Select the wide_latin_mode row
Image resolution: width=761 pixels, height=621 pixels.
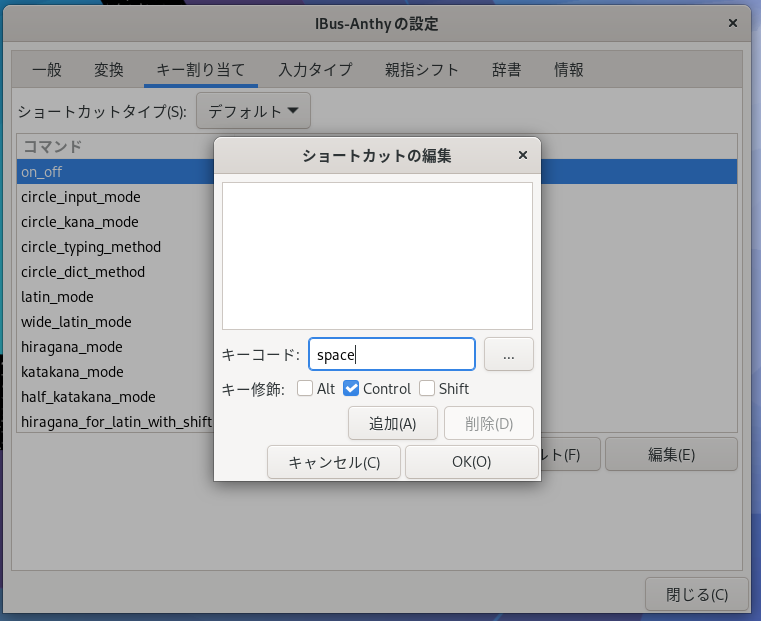[x=116, y=322]
